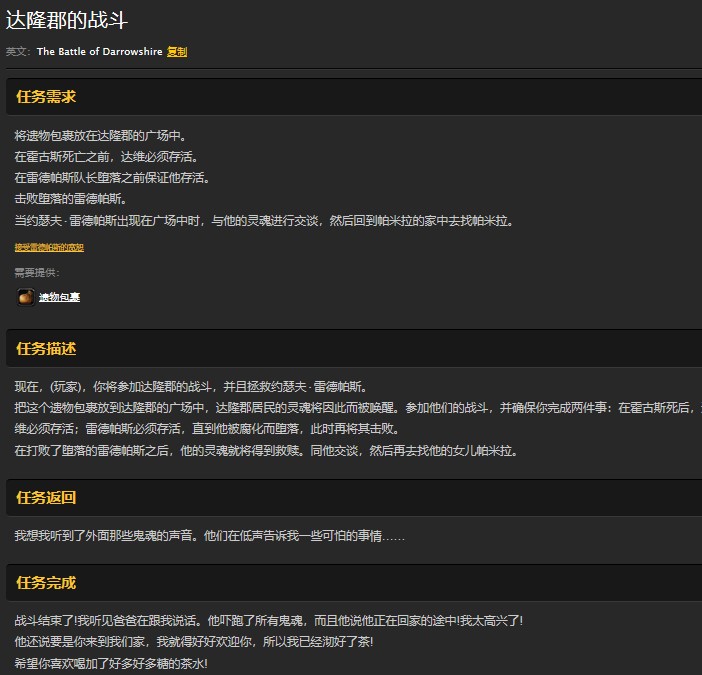702x675 pixels.
Task: Open the 遗物包裹 item link
Action: click(x=60, y=297)
